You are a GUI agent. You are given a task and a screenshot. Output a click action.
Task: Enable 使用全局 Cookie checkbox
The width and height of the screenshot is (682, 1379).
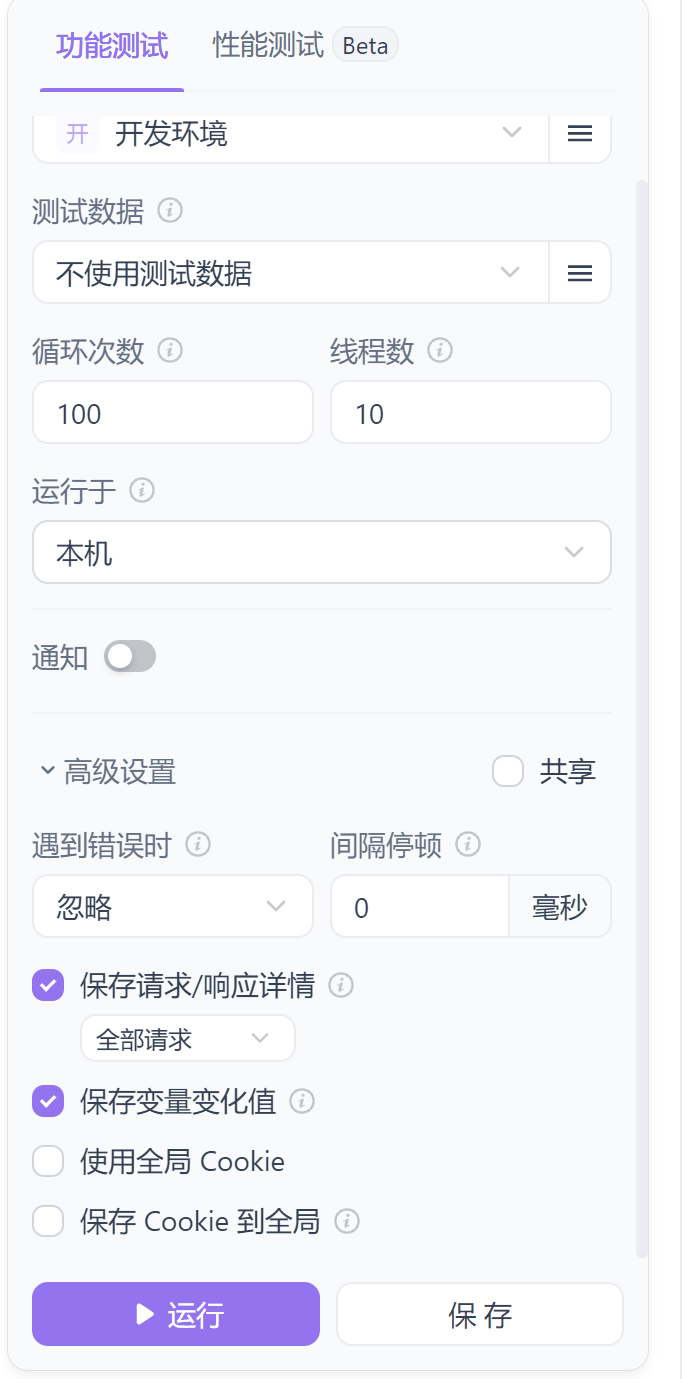[x=48, y=1161]
